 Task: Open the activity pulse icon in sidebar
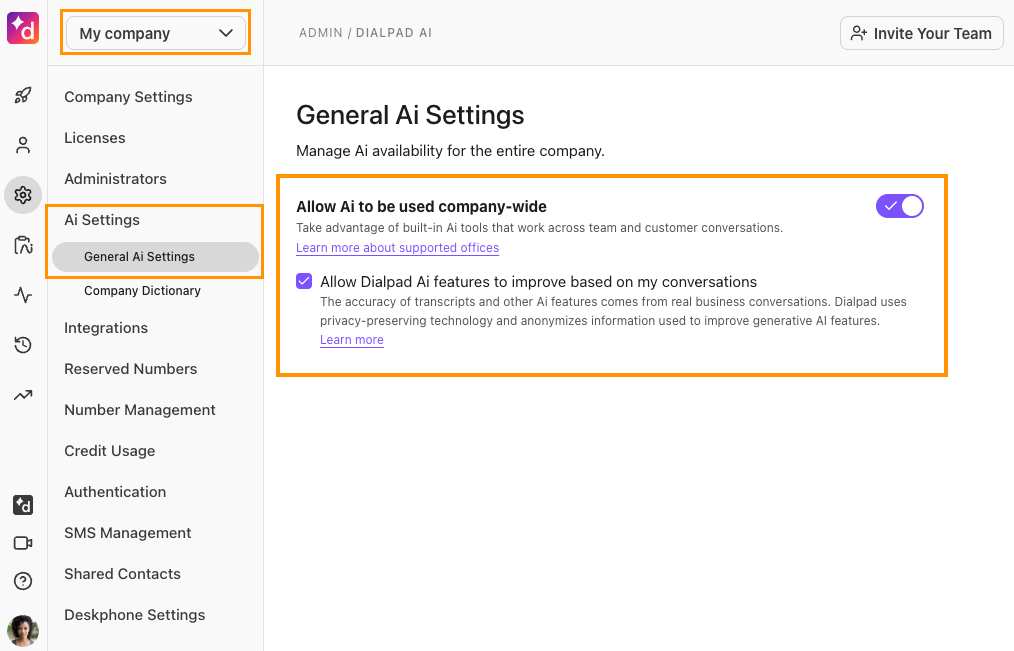[x=23, y=295]
